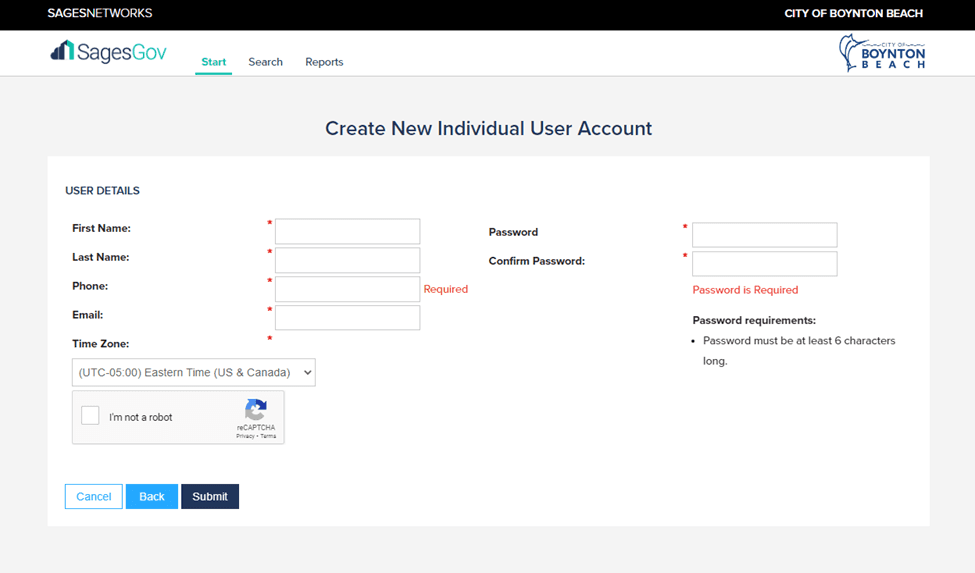
Task: Open the Time Zone dropdown
Action: 193,372
